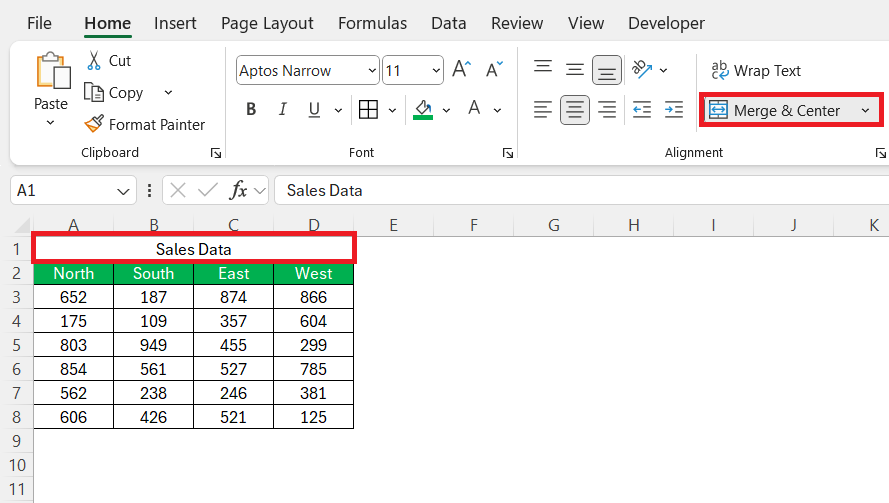Select the North header cell

[x=74, y=273]
